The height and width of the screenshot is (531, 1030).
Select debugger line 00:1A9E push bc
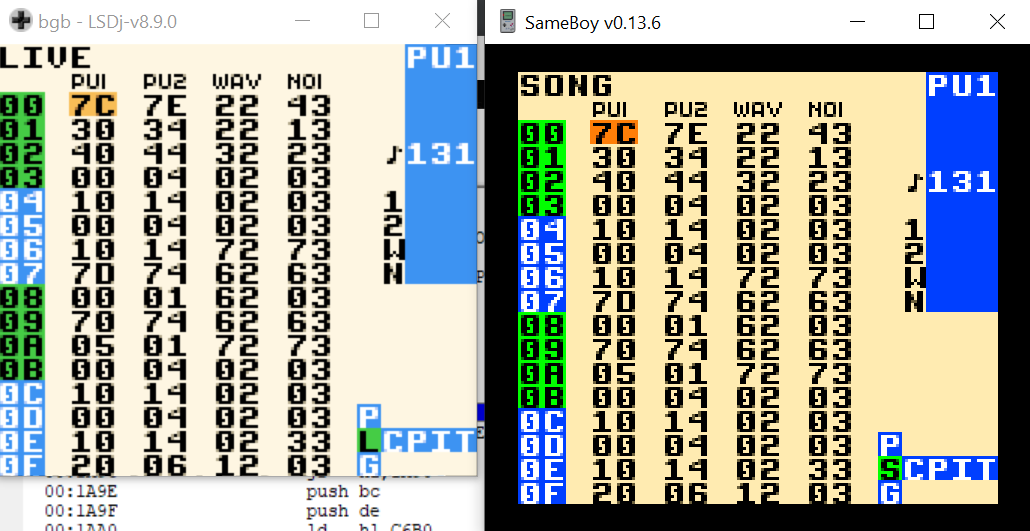(x=210, y=492)
